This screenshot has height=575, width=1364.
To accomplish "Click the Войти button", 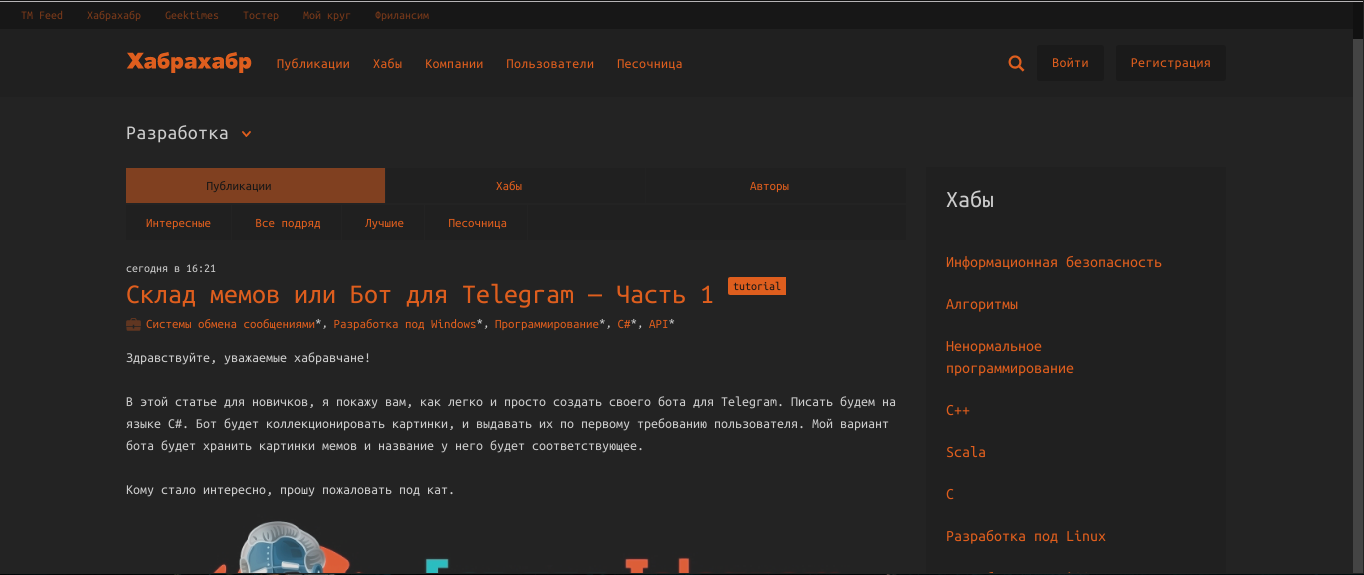I will click(x=1070, y=63).
